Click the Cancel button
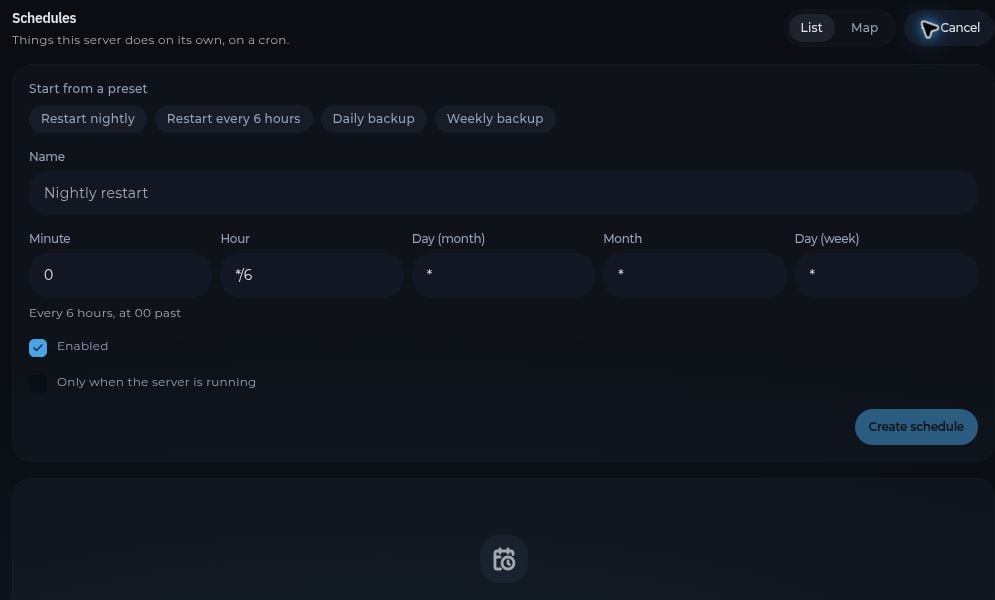 coord(950,28)
